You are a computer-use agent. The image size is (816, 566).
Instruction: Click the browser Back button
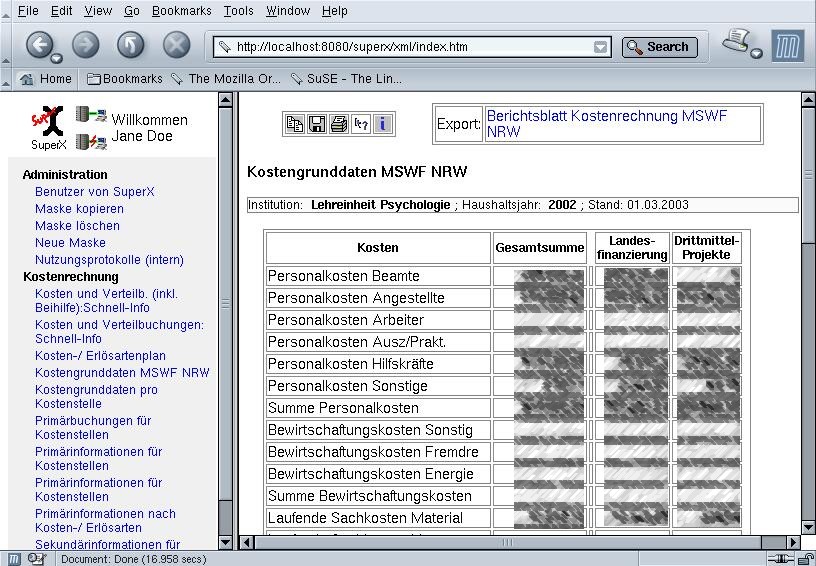click(39, 45)
